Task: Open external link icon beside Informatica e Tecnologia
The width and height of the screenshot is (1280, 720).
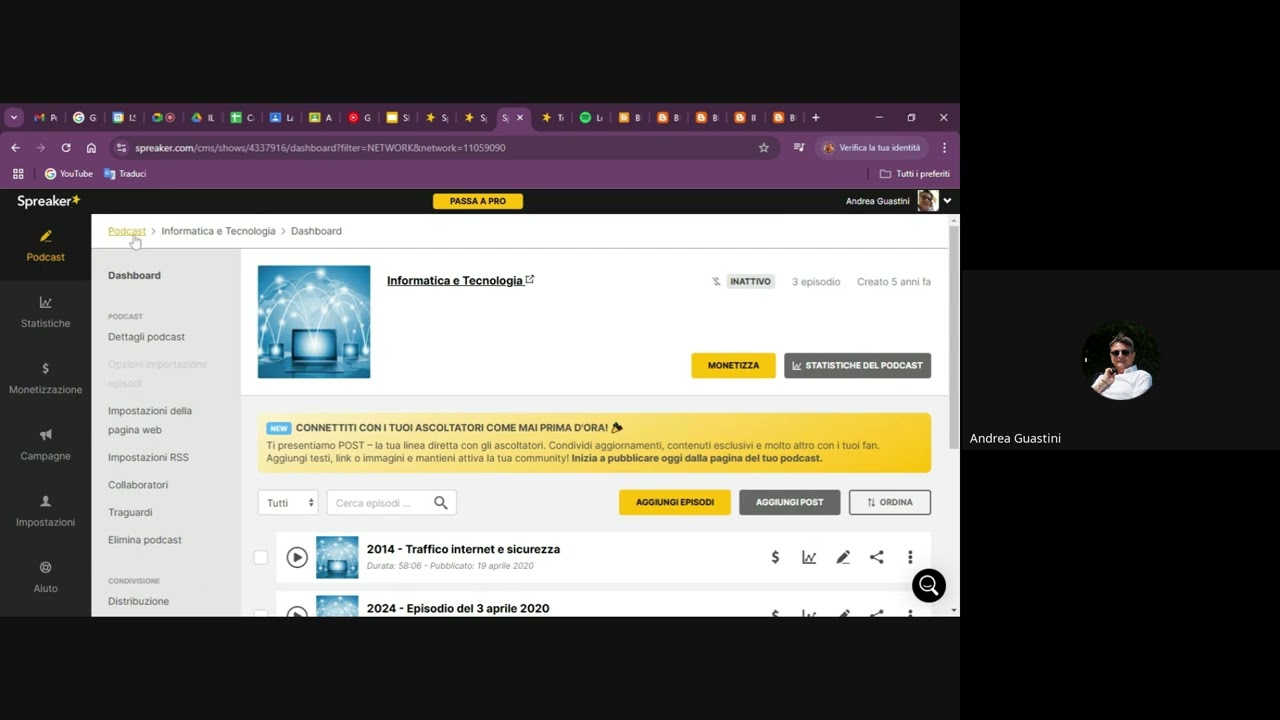Action: pyautogui.click(x=530, y=280)
